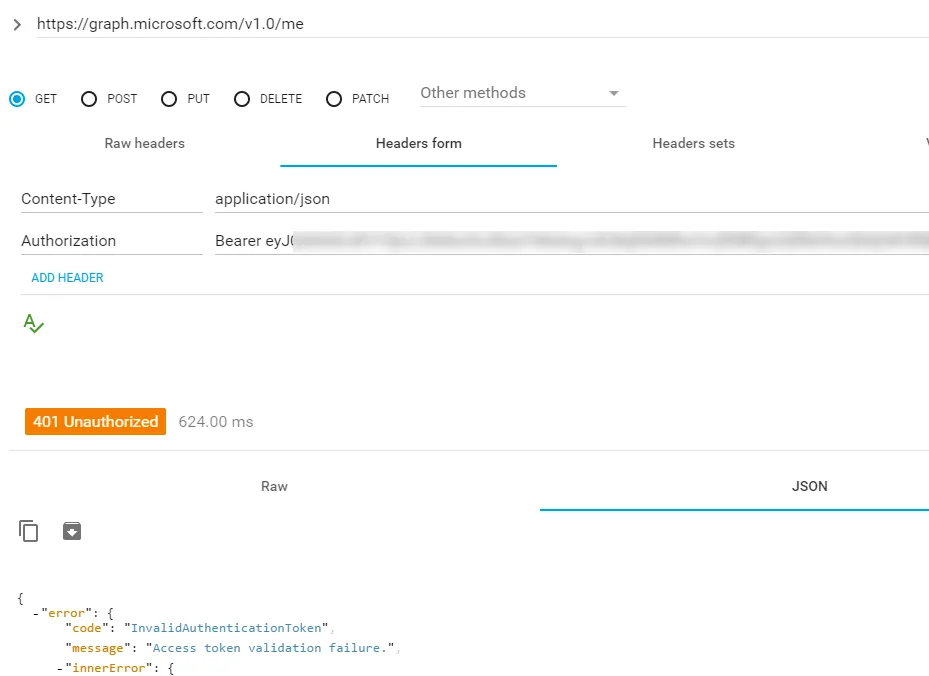
Task: Edit the application/json header value
Action: click(572, 199)
